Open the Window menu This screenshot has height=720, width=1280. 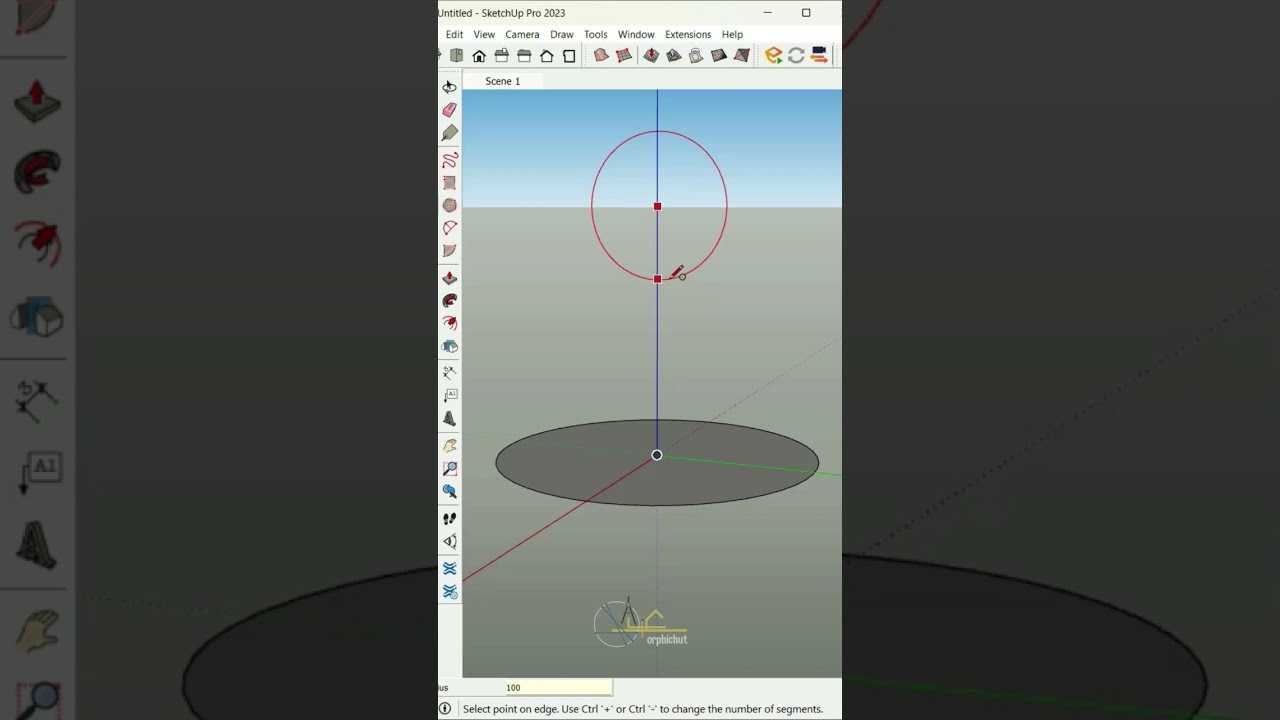(x=636, y=34)
